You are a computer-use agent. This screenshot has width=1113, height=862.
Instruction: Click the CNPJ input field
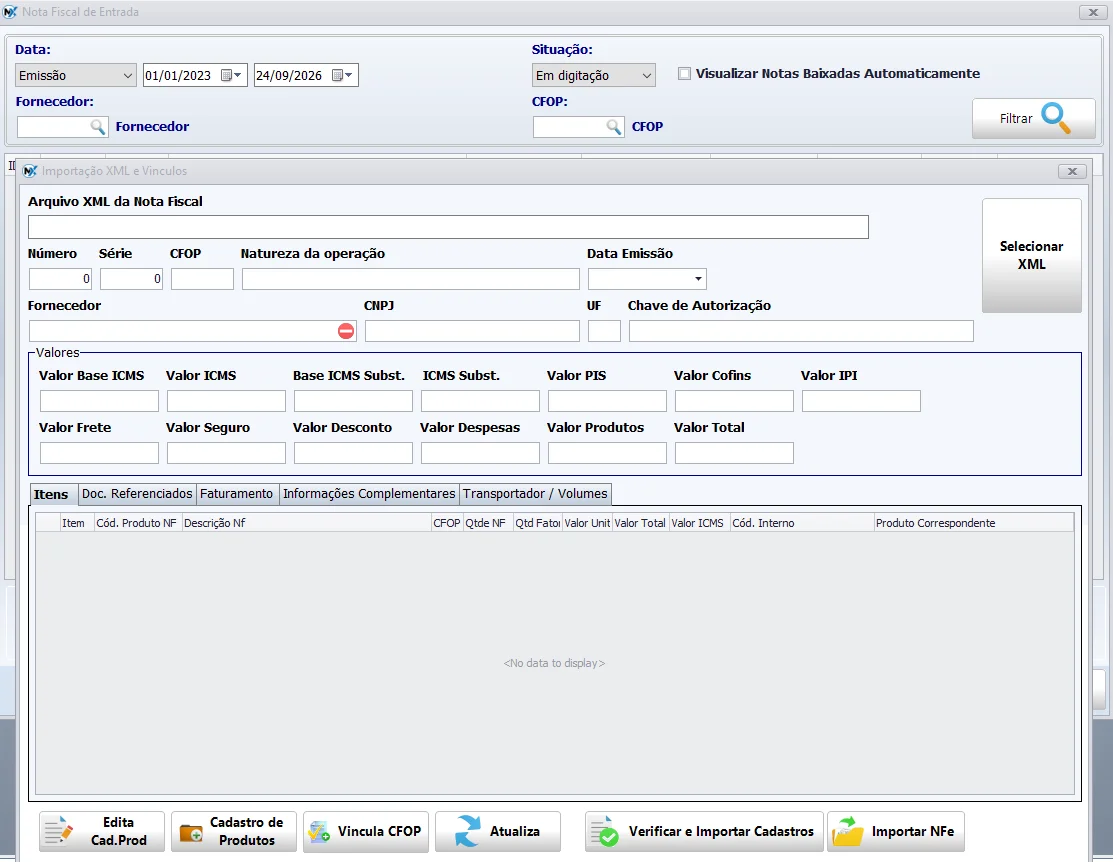pos(472,331)
